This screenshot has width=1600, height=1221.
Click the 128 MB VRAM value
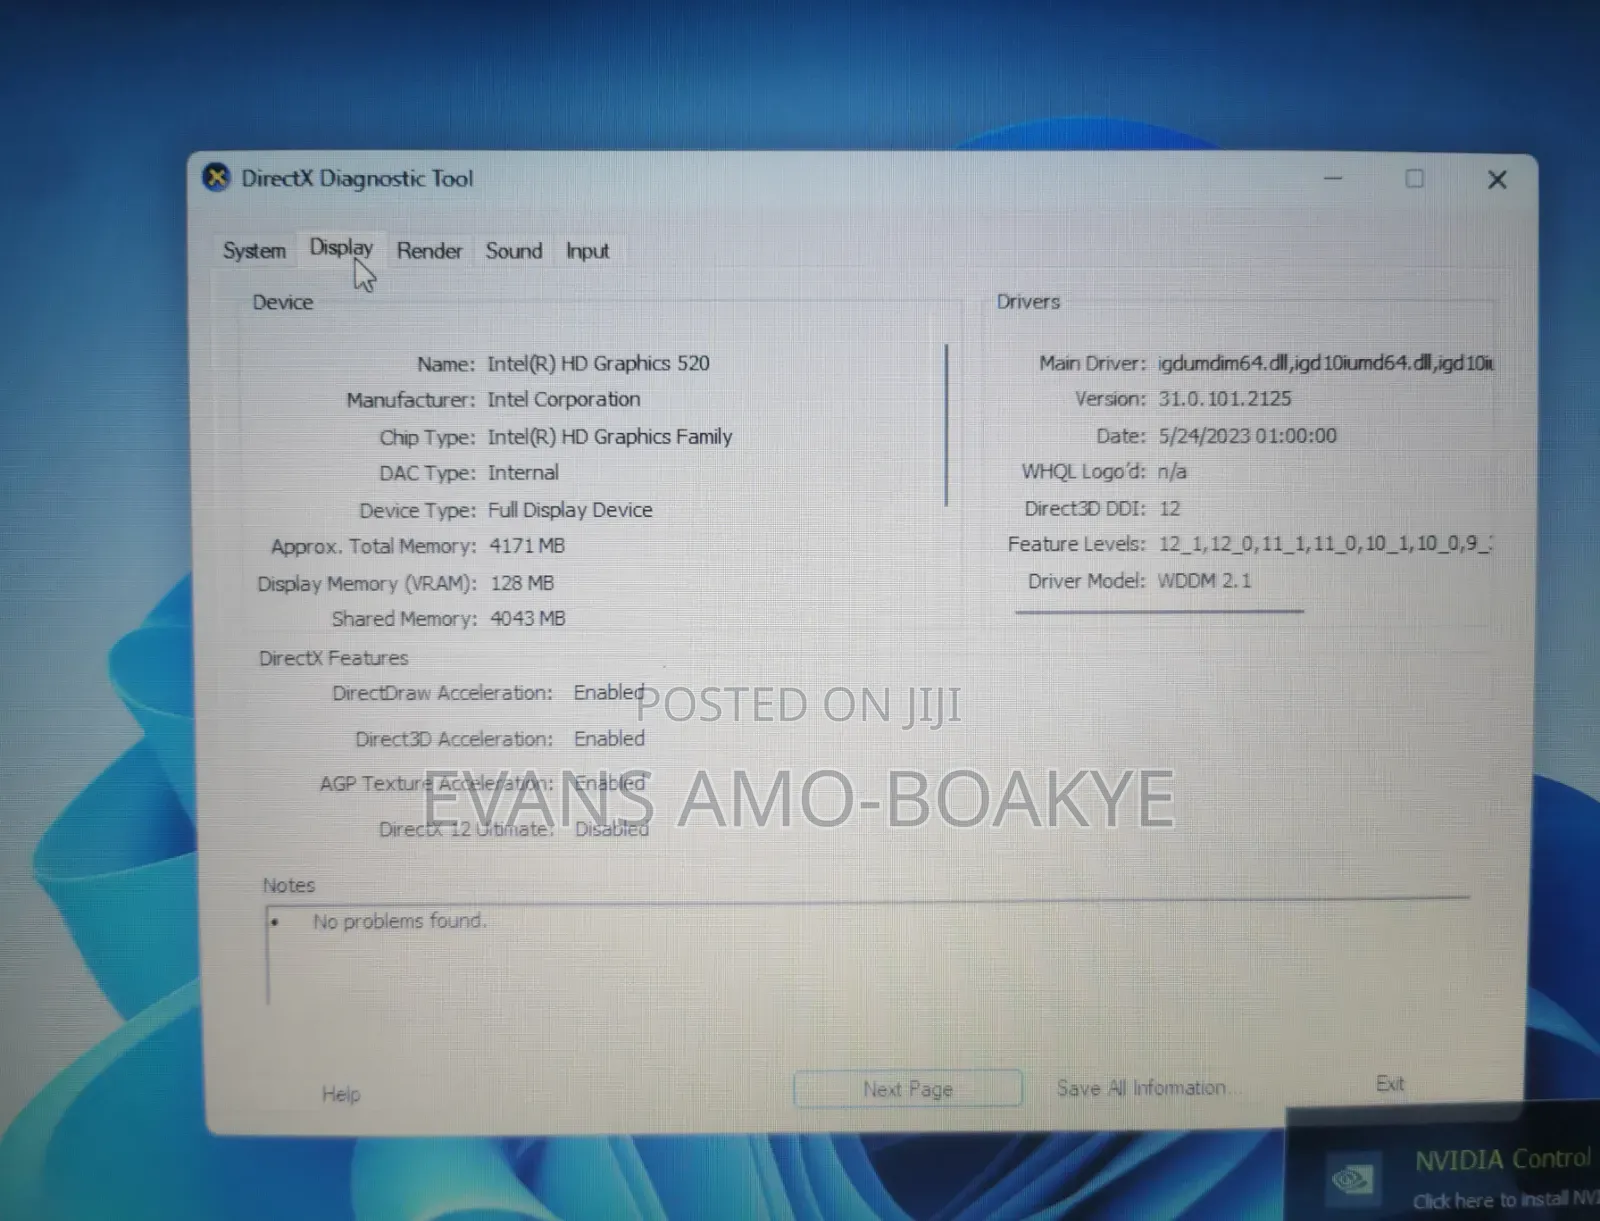pos(522,582)
